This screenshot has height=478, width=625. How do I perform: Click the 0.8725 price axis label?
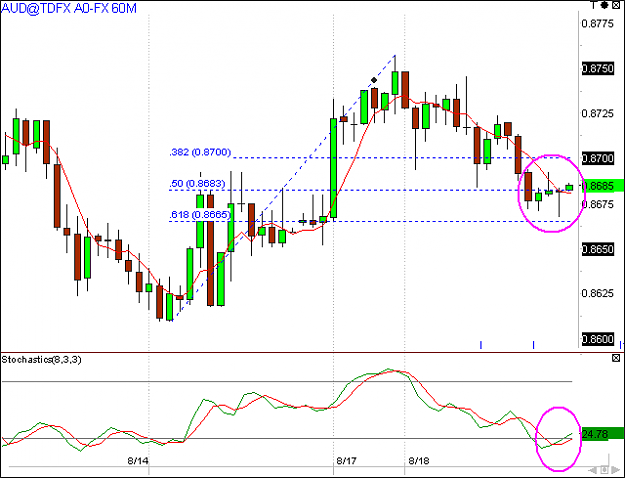(597, 114)
